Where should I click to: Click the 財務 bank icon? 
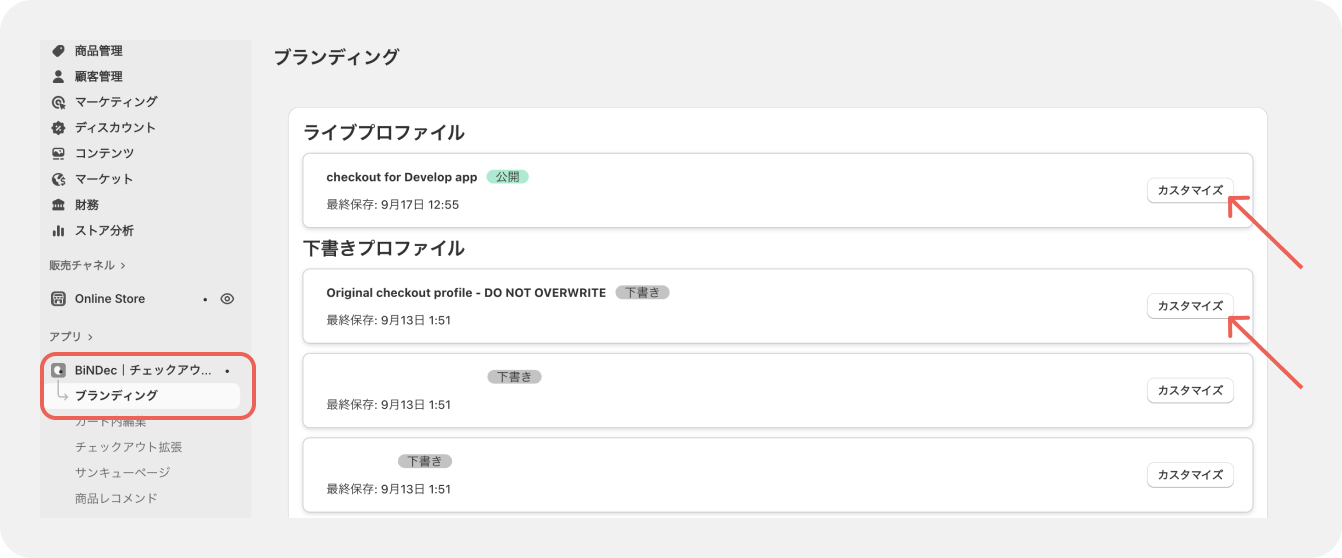point(58,205)
